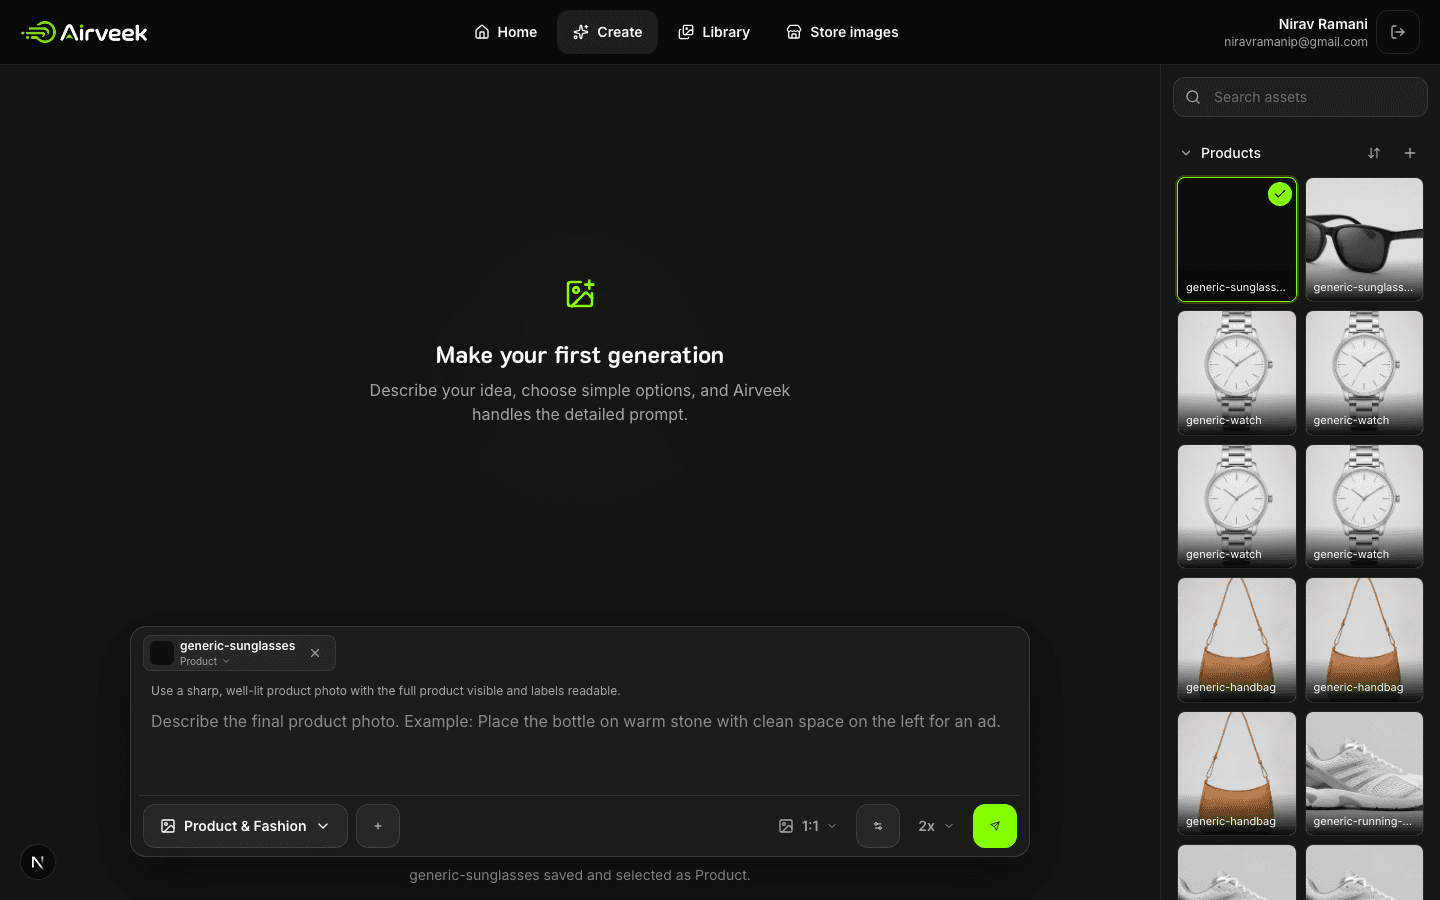This screenshot has height=900, width=1440.
Task: Click the sort products arrows icon
Action: pos(1374,153)
